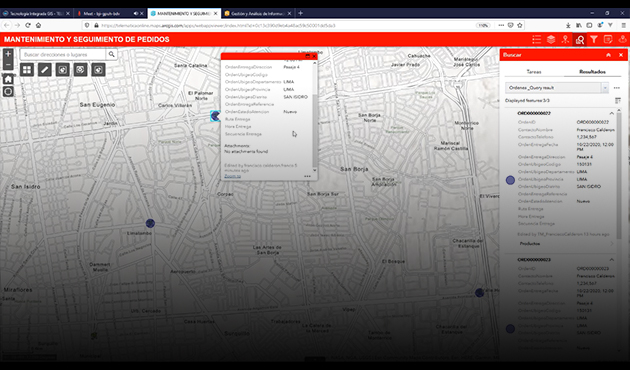Open the pin network widget in header
This screenshot has height=370, width=630.
click(x=565, y=39)
